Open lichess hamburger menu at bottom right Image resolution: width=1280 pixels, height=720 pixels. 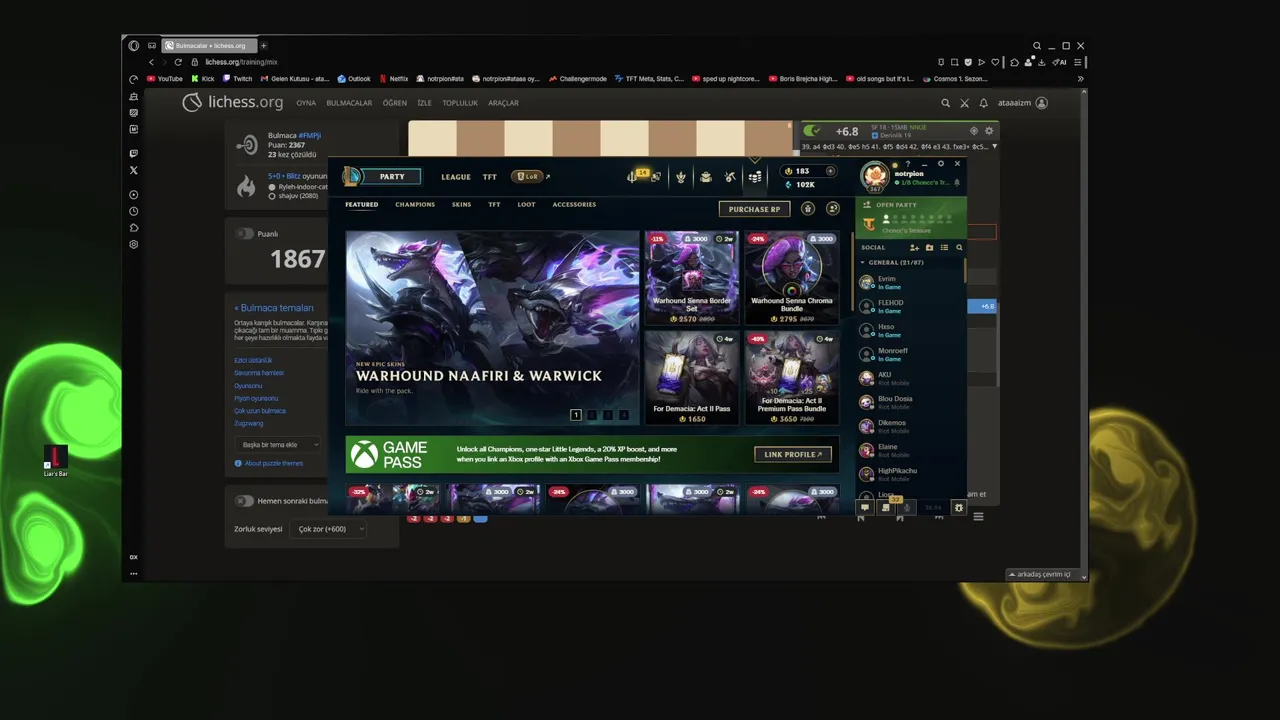(x=978, y=517)
